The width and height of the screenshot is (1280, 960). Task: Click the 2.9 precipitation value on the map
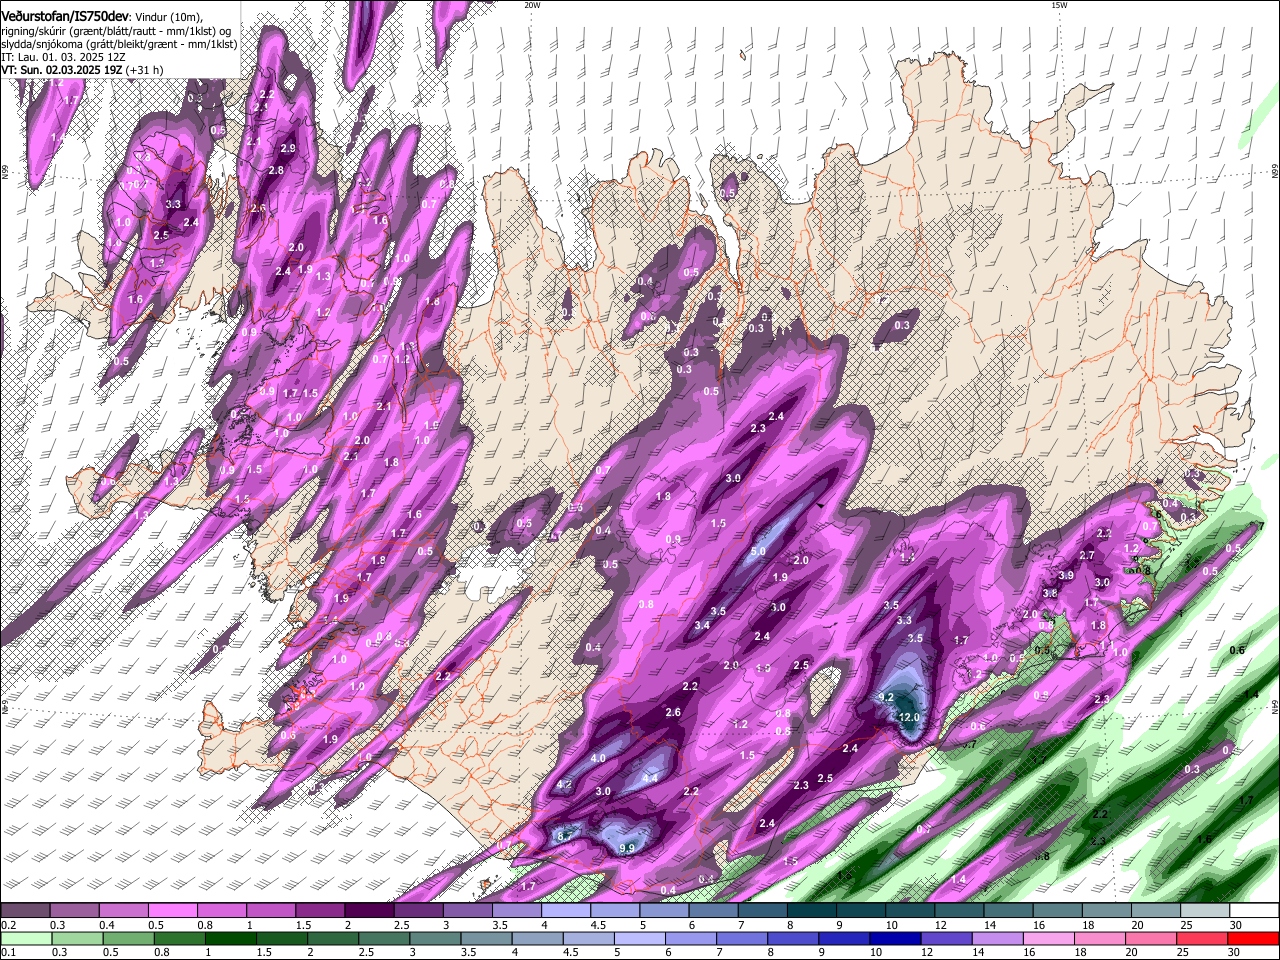pos(288,148)
